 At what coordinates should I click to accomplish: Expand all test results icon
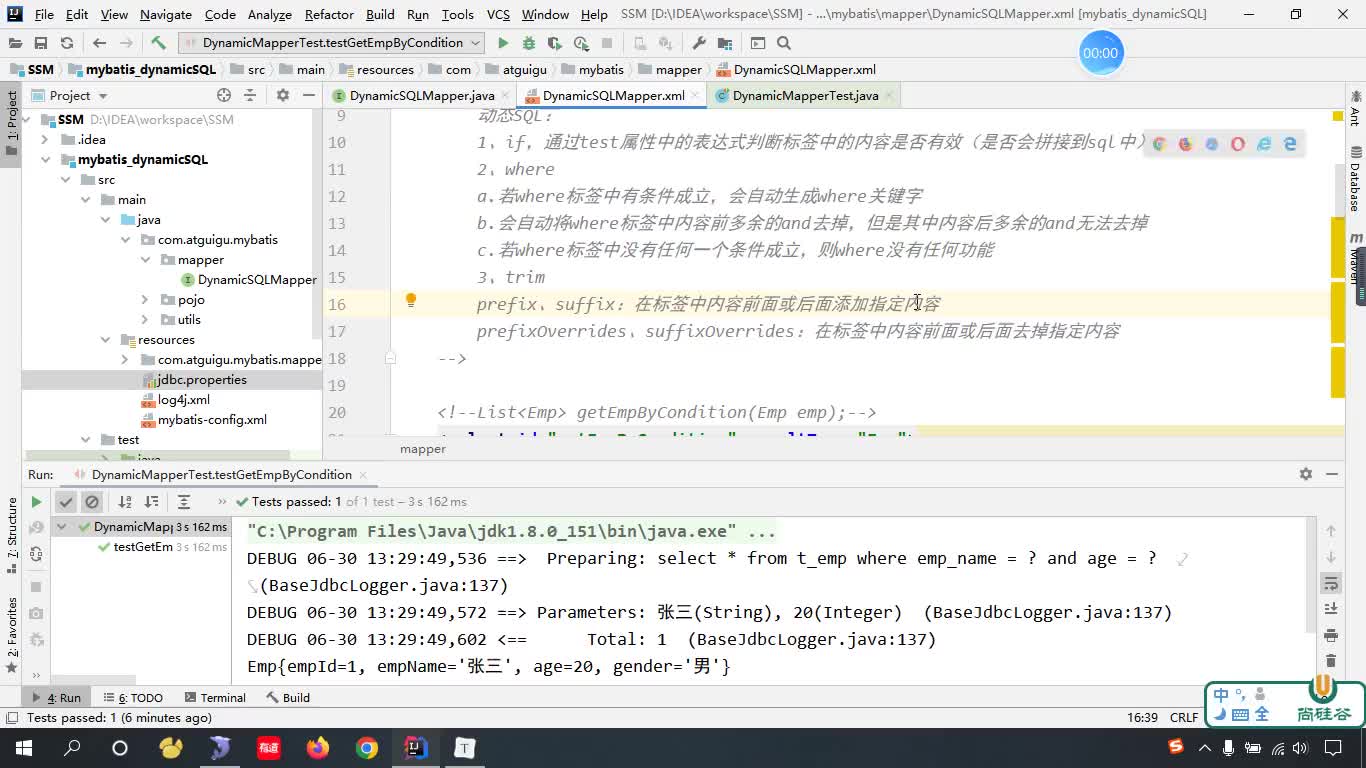pyautogui.click(x=184, y=502)
